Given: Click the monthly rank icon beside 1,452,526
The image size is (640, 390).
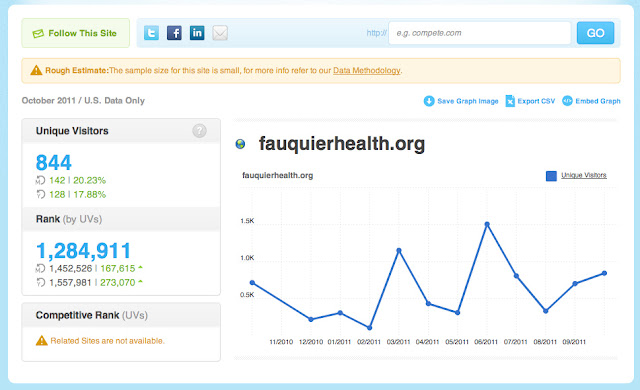Looking at the screenshot, I should tap(40, 268).
